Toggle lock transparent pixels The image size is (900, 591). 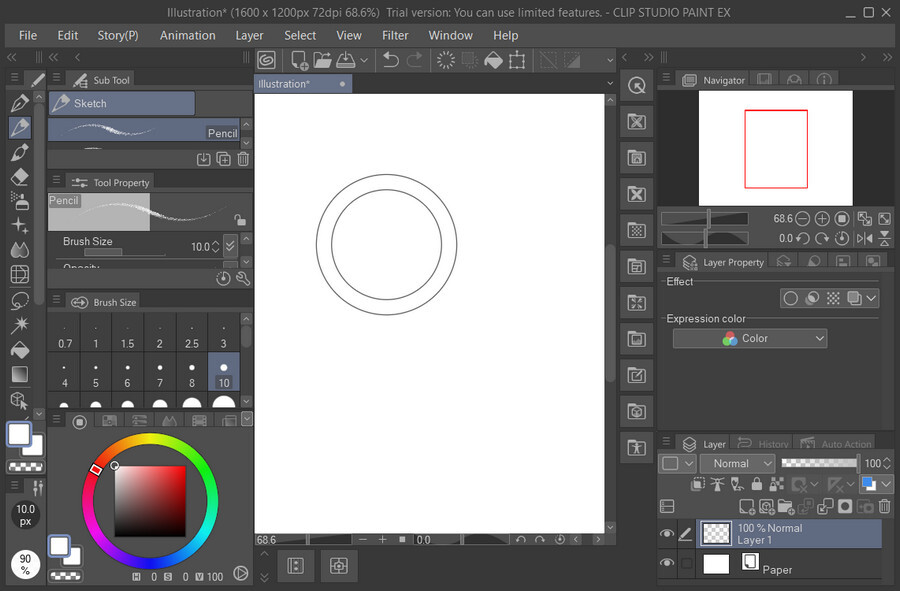[x=776, y=484]
